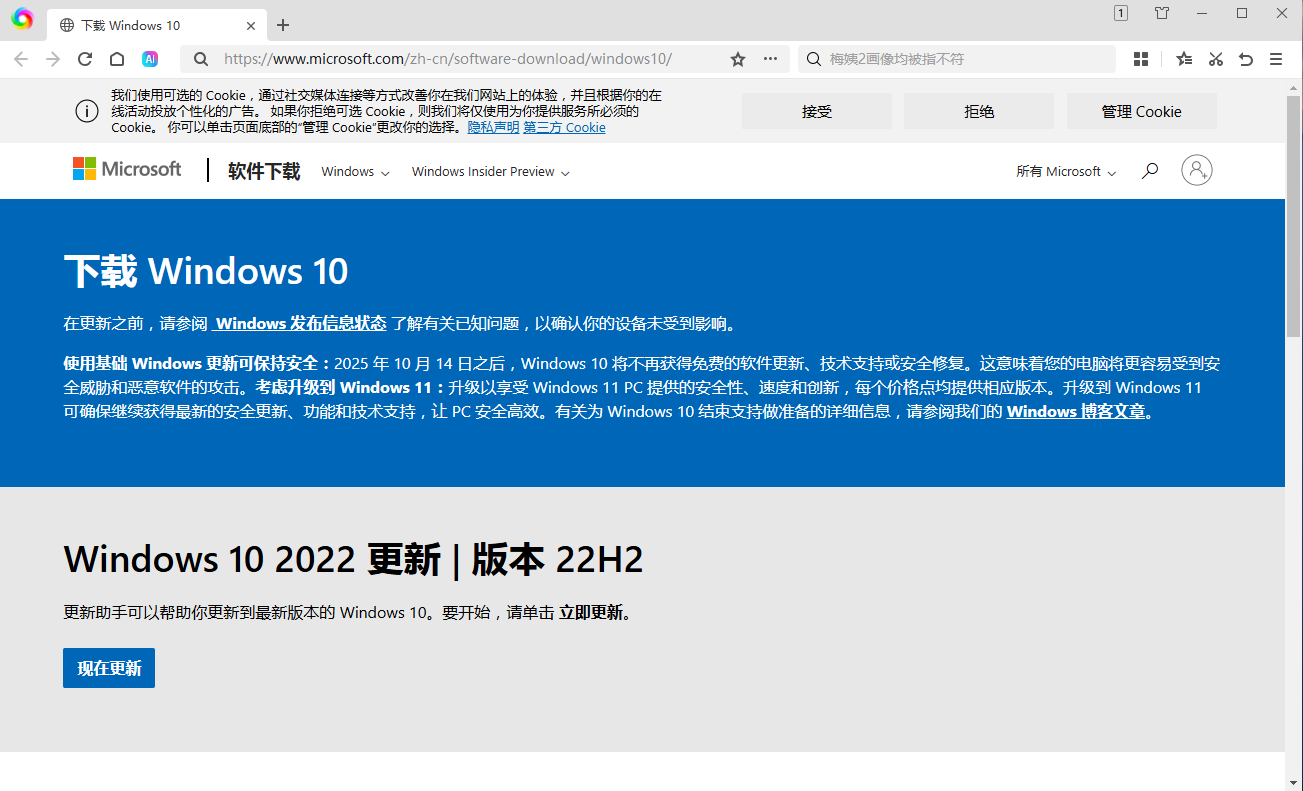Bookmark this page with star icon
The image size is (1303, 791).
pos(738,59)
